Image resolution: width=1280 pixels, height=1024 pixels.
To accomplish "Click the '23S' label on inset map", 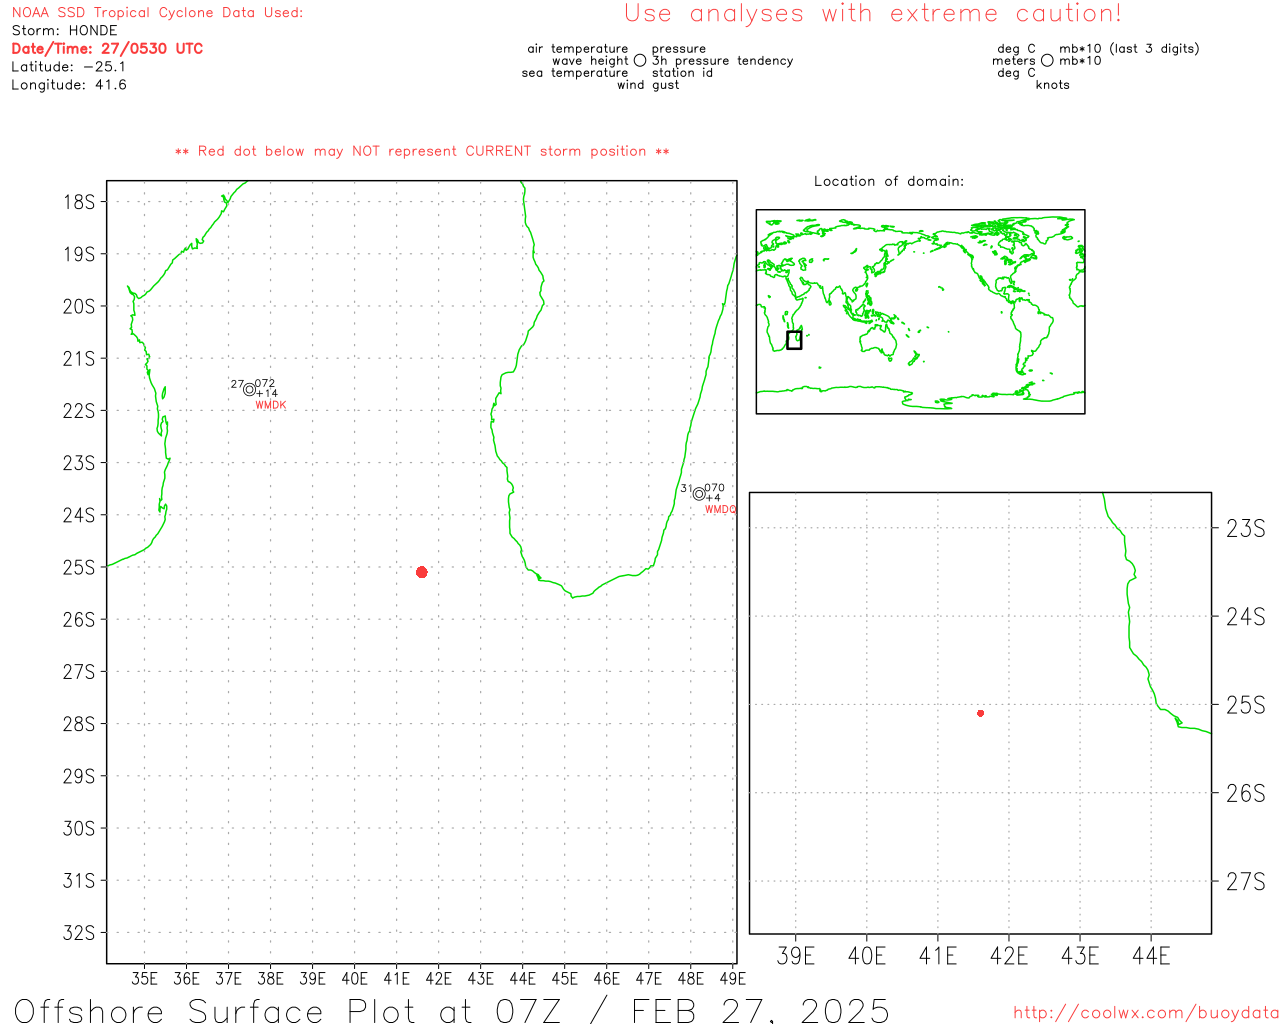I will 1246,529.
